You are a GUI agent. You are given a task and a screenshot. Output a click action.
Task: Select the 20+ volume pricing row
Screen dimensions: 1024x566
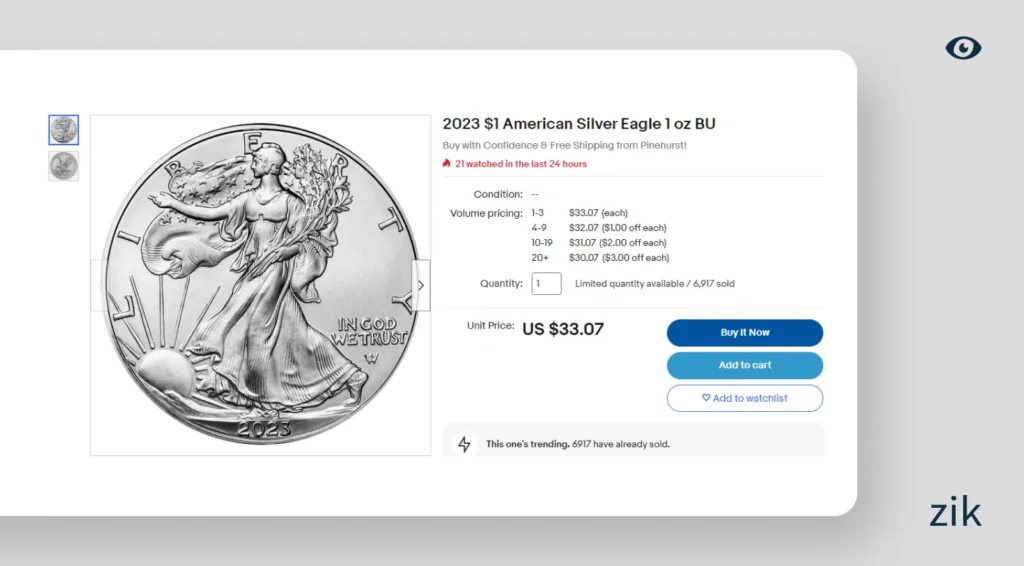click(600, 258)
